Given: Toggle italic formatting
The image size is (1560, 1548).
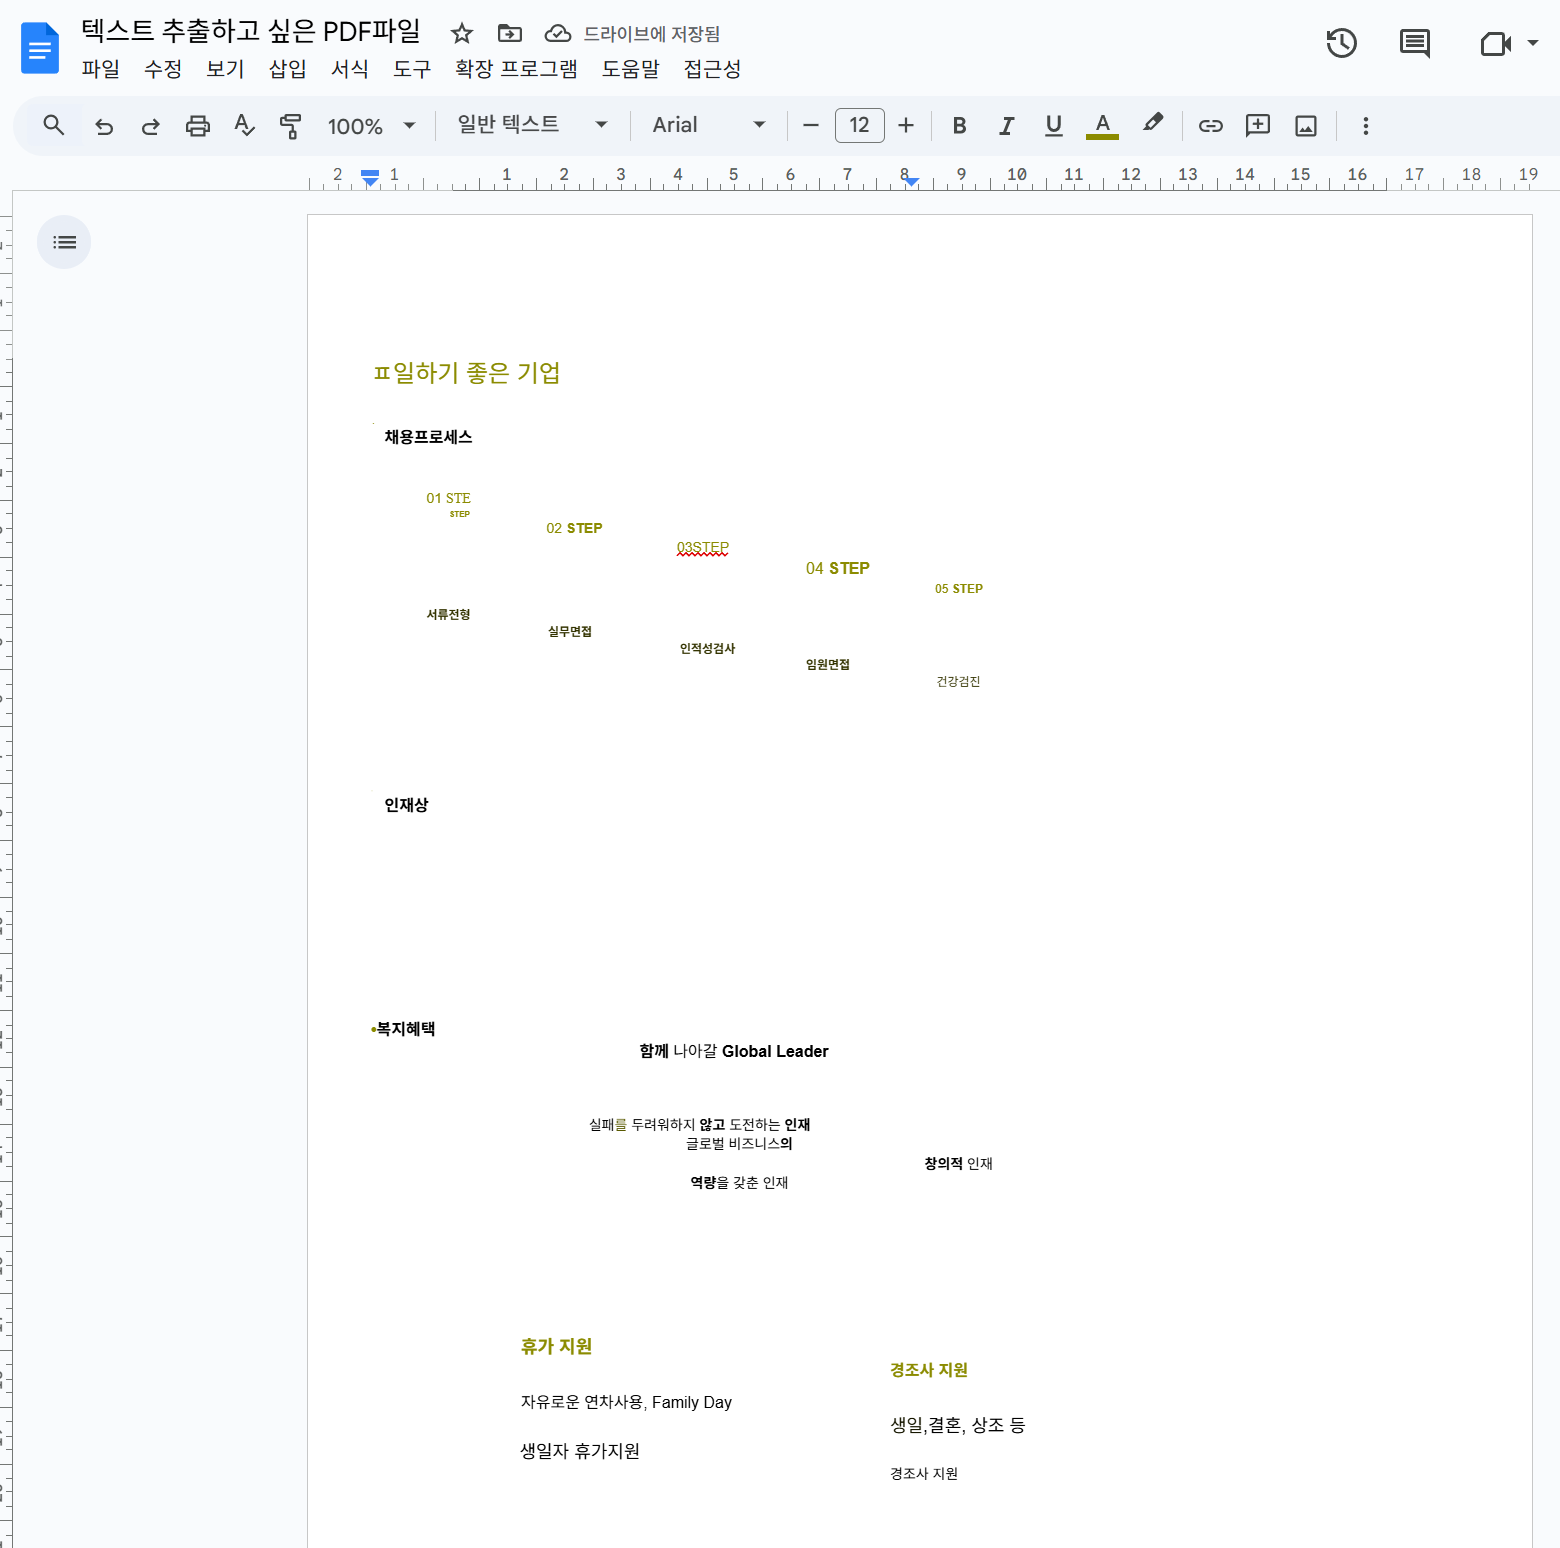Looking at the screenshot, I should [1006, 126].
